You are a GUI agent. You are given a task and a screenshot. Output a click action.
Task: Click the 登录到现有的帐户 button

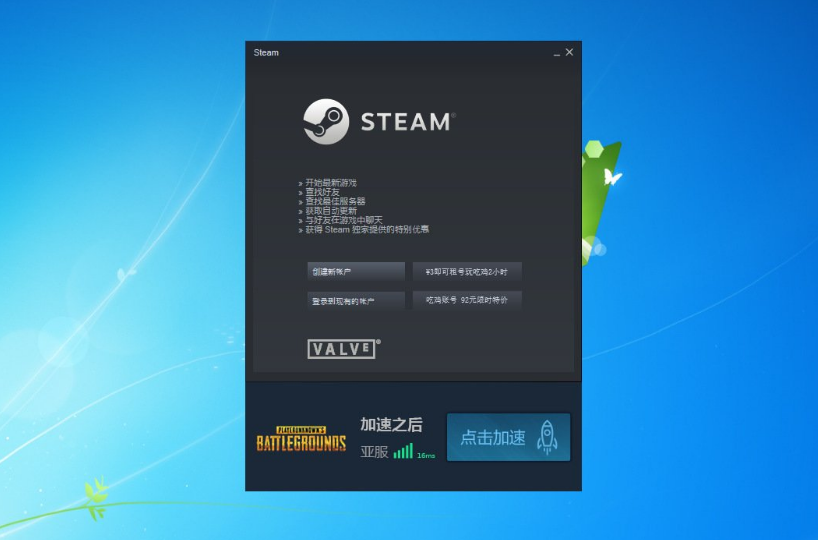[356, 301]
